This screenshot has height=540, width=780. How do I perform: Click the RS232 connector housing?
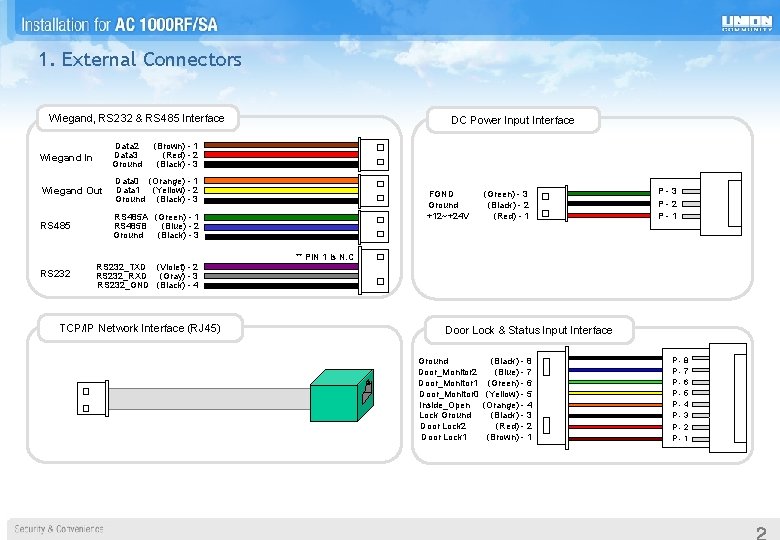[x=374, y=271]
